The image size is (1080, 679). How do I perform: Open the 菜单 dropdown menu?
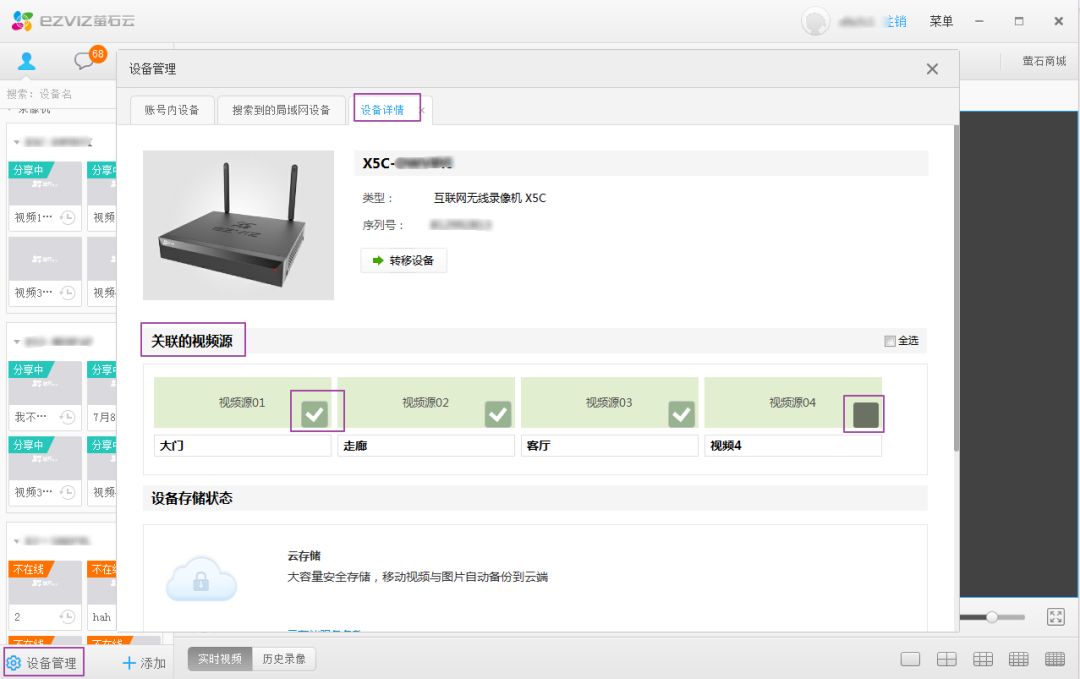pos(941,21)
